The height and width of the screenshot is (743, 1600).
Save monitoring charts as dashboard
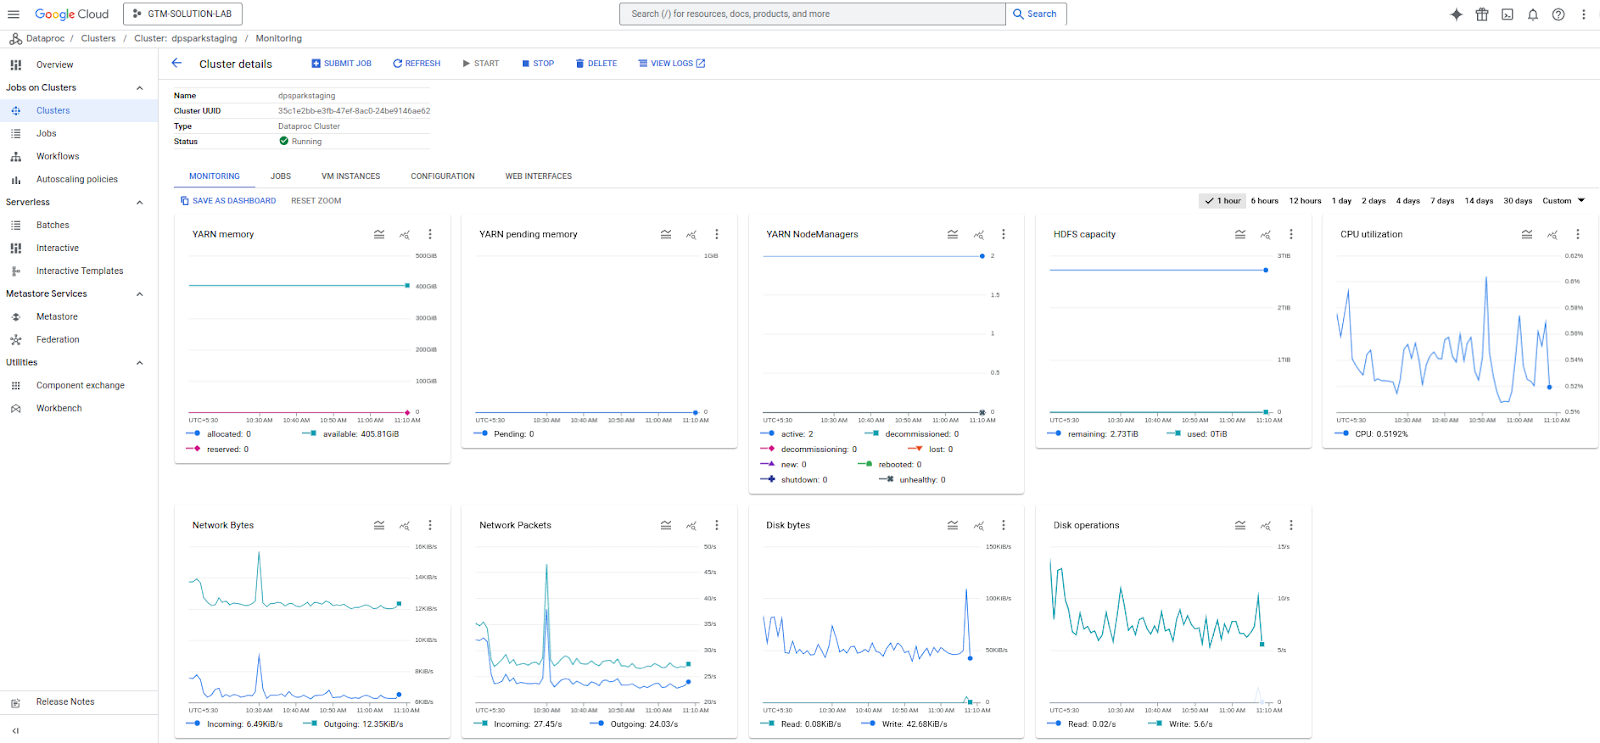(228, 201)
